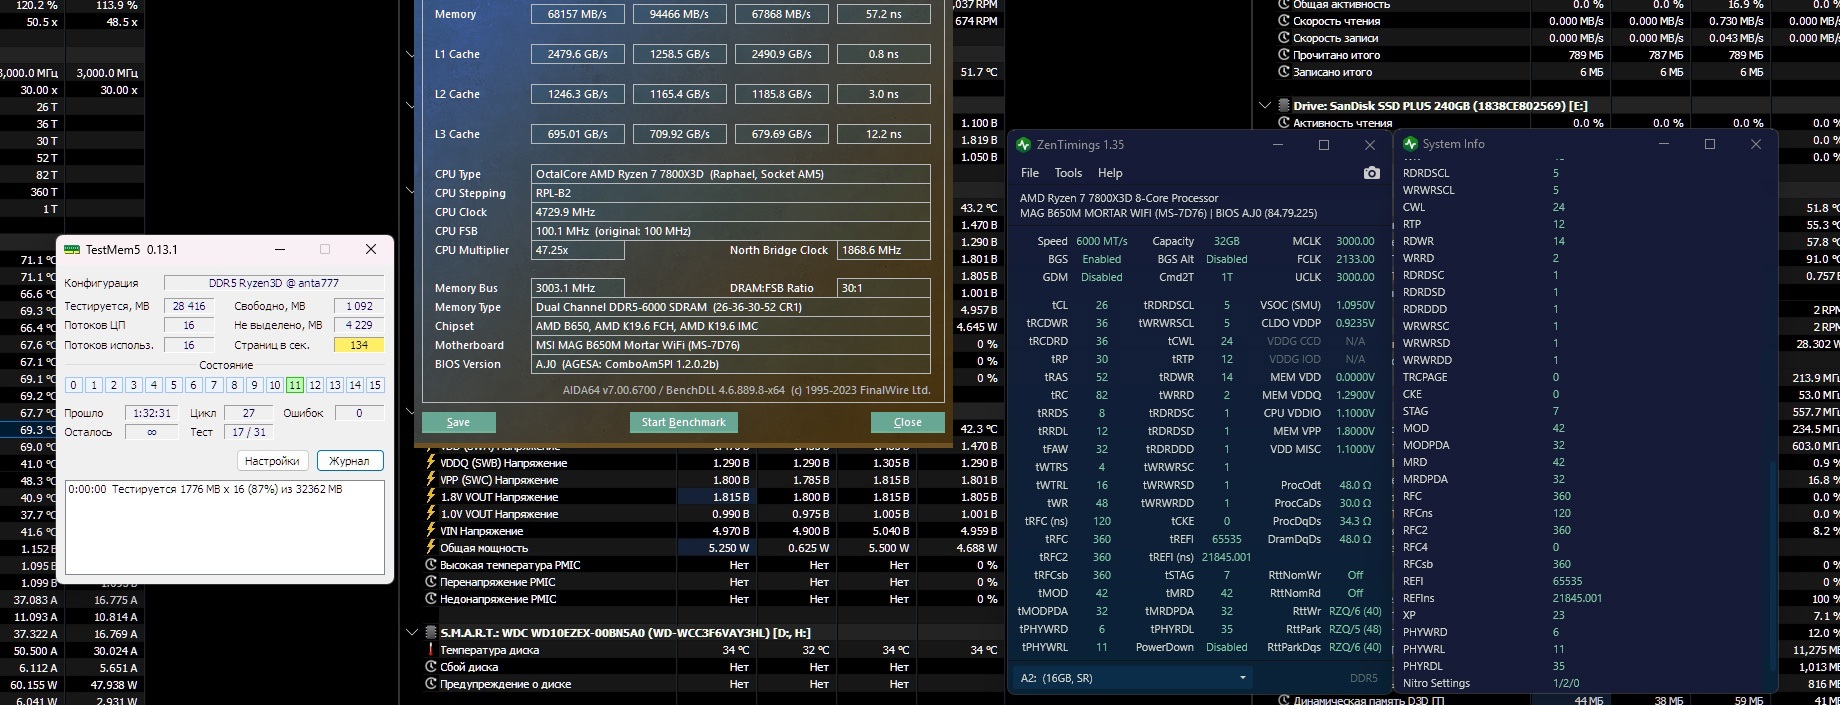Collapse the S.M.A.R.T. WDC WD10EZEX section
Viewport: 1840px width, 705px height.
point(411,632)
